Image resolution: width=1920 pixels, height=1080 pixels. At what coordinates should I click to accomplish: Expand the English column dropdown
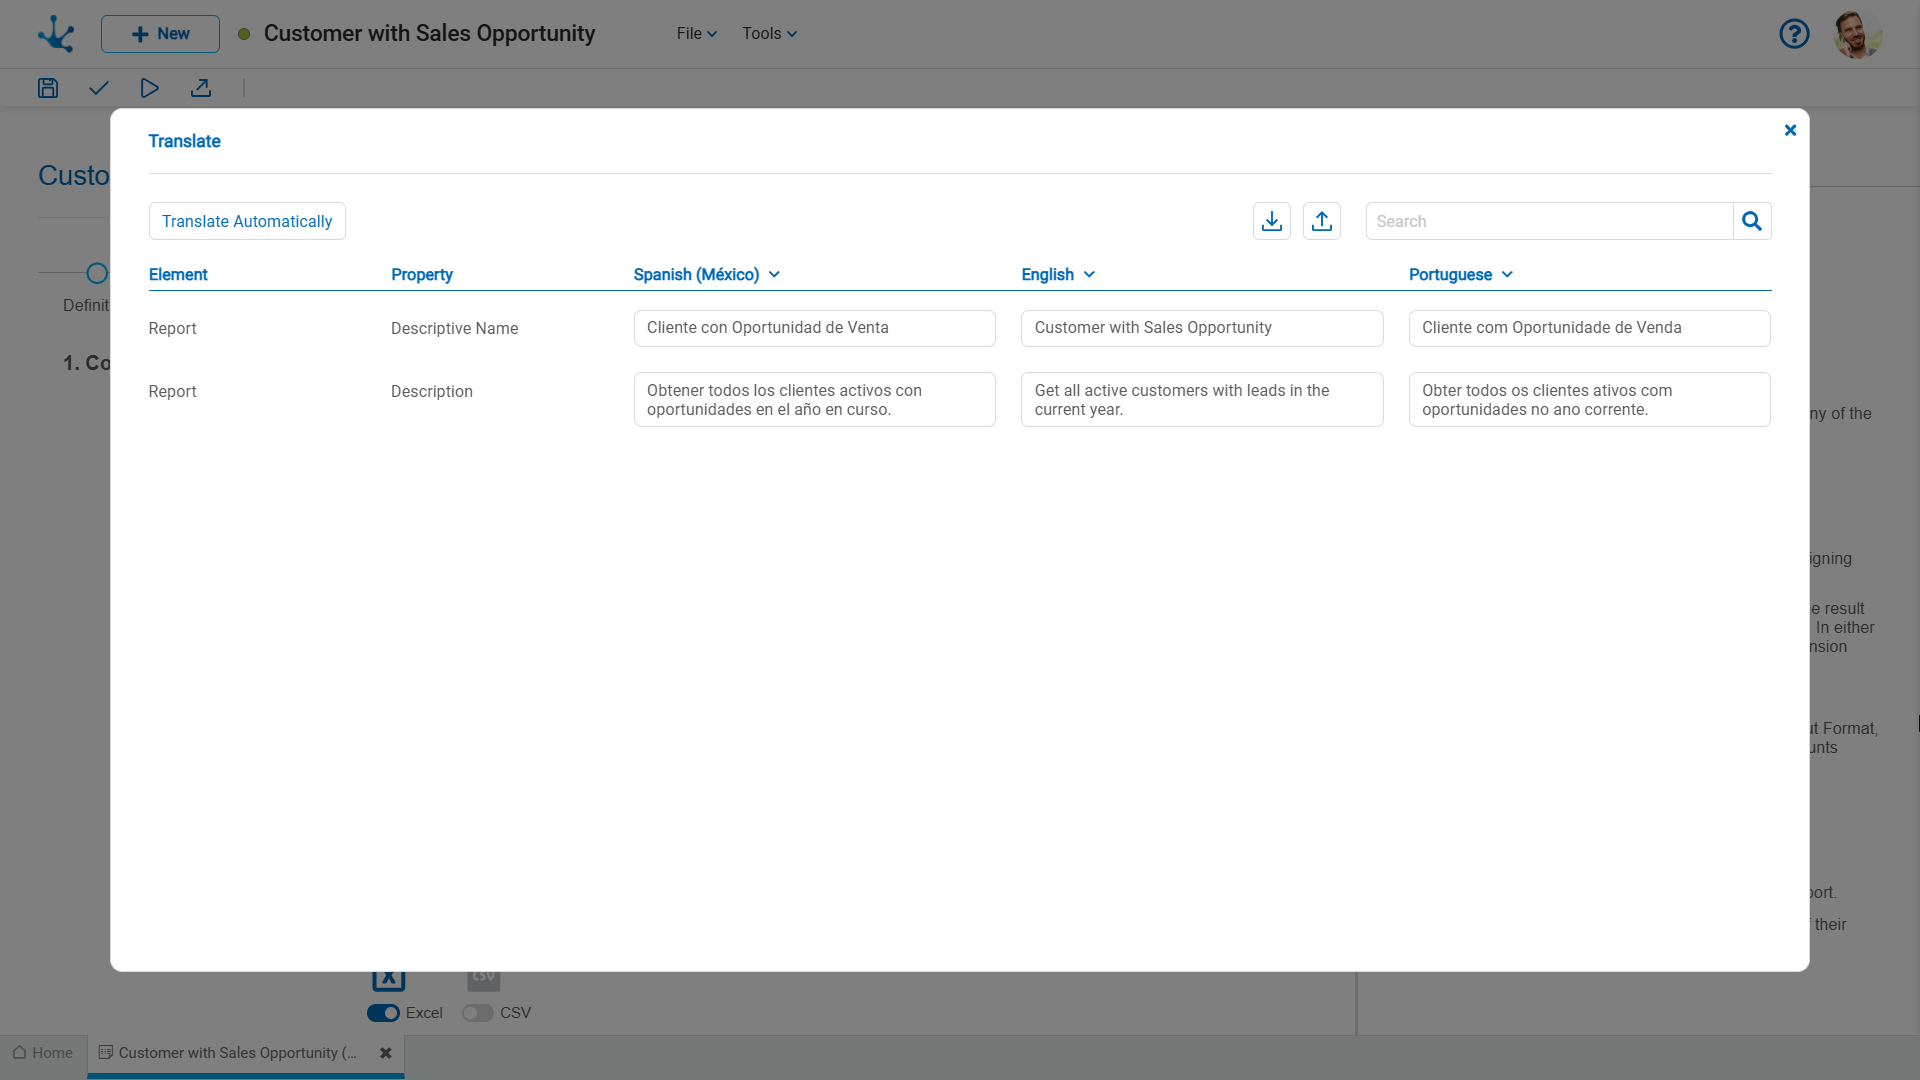tap(1058, 274)
